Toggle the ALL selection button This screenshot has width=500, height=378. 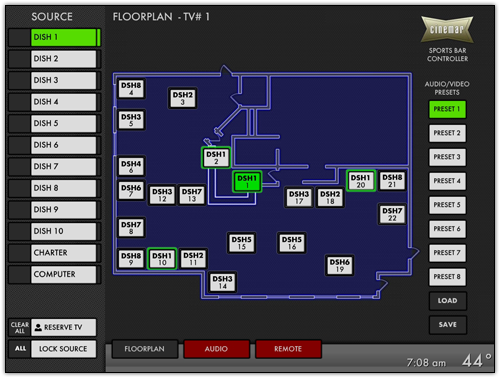[x=20, y=349]
